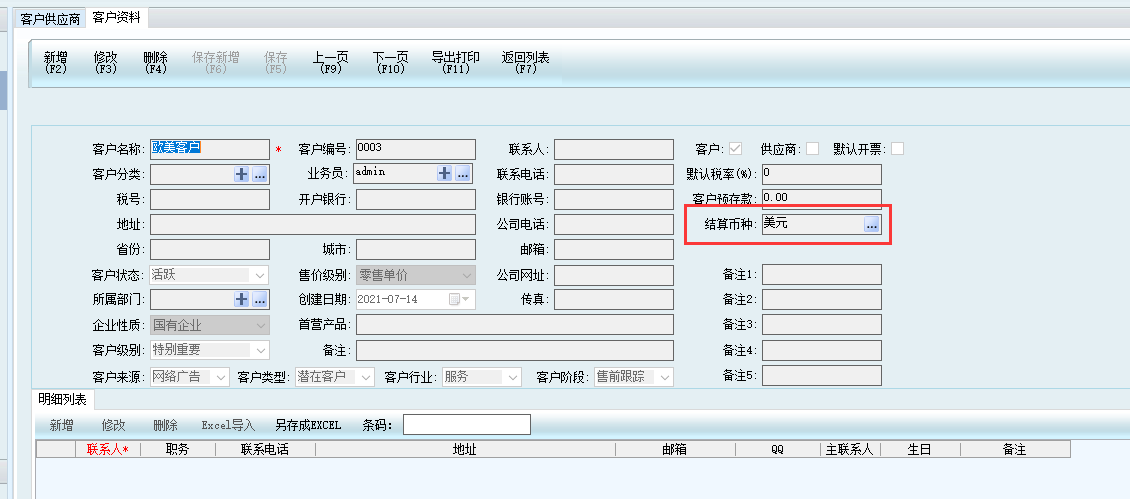Image resolution: width=1130 pixels, height=499 pixels.
Task: Click the 新增 (F2) toolbar button
Action: (56, 62)
